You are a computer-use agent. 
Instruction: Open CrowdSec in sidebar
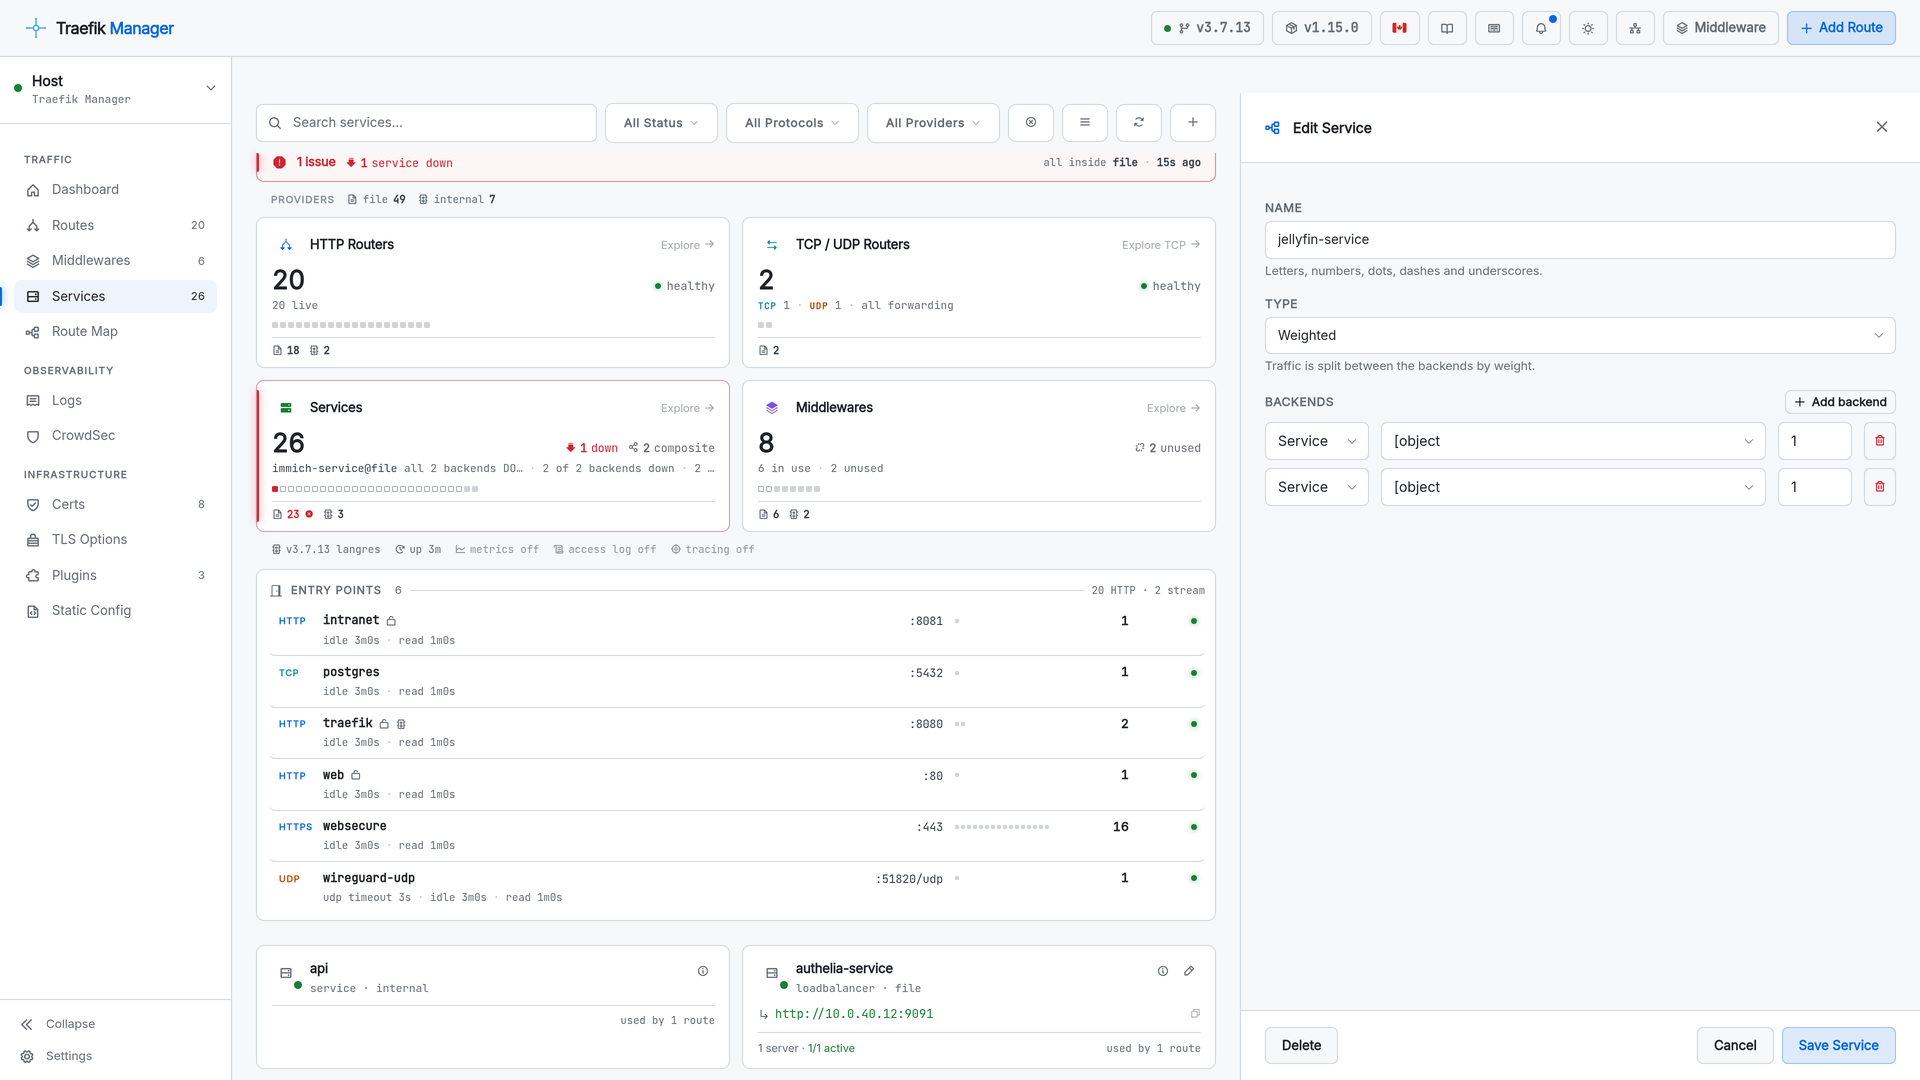click(115, 436)
